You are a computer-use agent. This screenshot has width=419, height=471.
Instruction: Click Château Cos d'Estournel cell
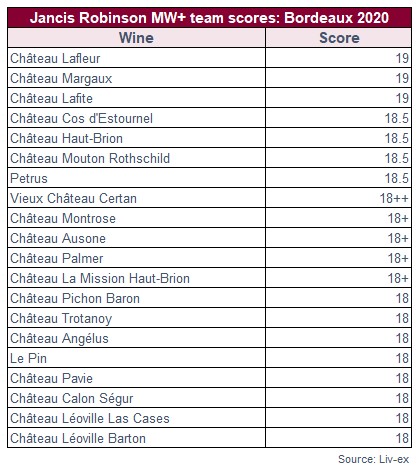[x=136, y=118]
